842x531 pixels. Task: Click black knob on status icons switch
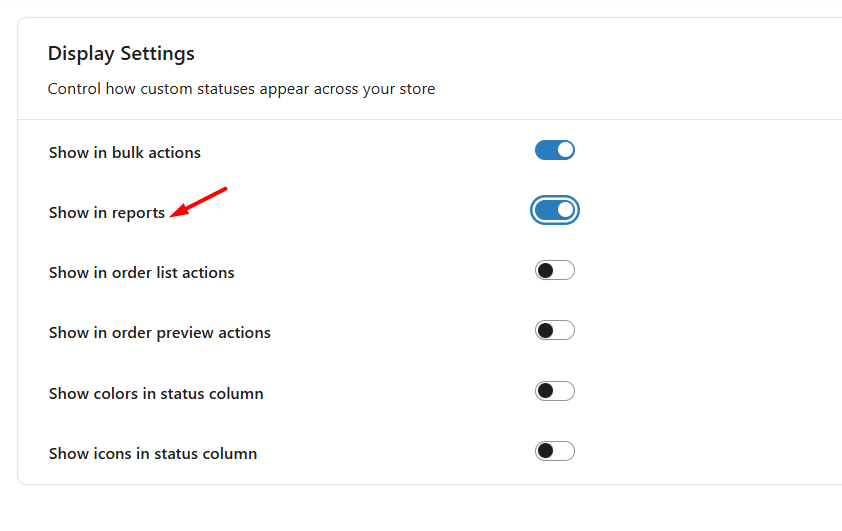pos(546,451)
